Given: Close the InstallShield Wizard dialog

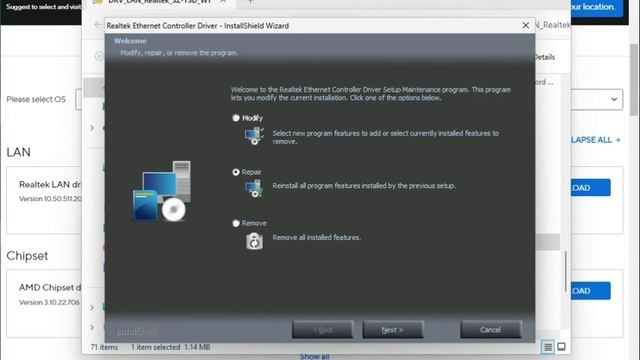Looking at the screenshot, I should (x=526, y=26).
